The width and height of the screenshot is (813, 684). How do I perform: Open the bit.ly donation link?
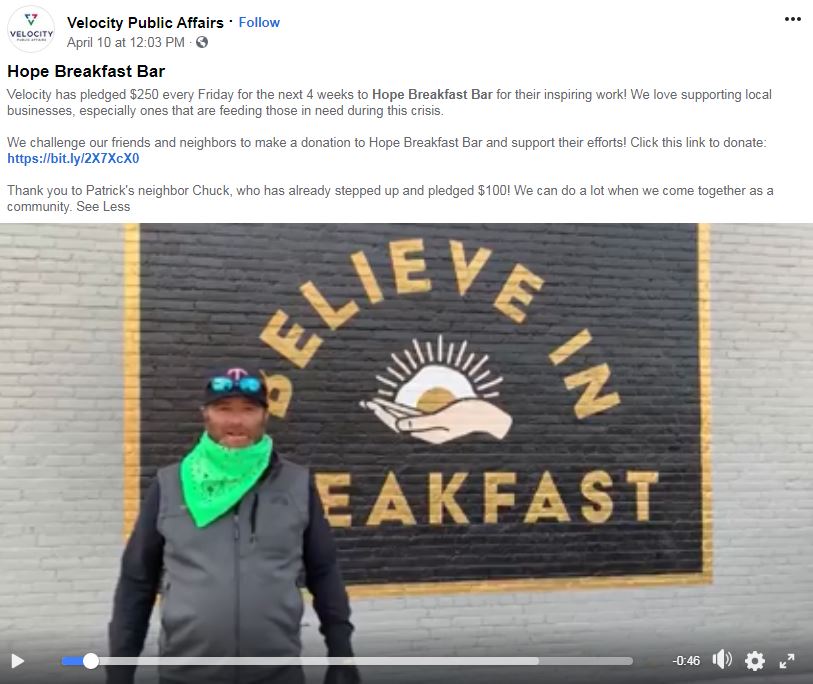(x=73, y=158)
